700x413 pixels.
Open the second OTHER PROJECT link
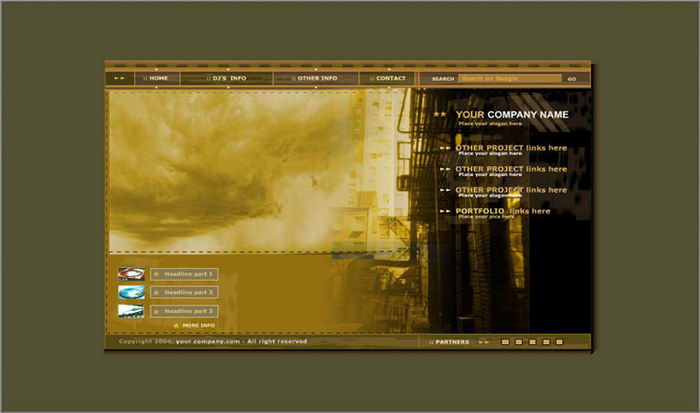(x=510, y=169)
